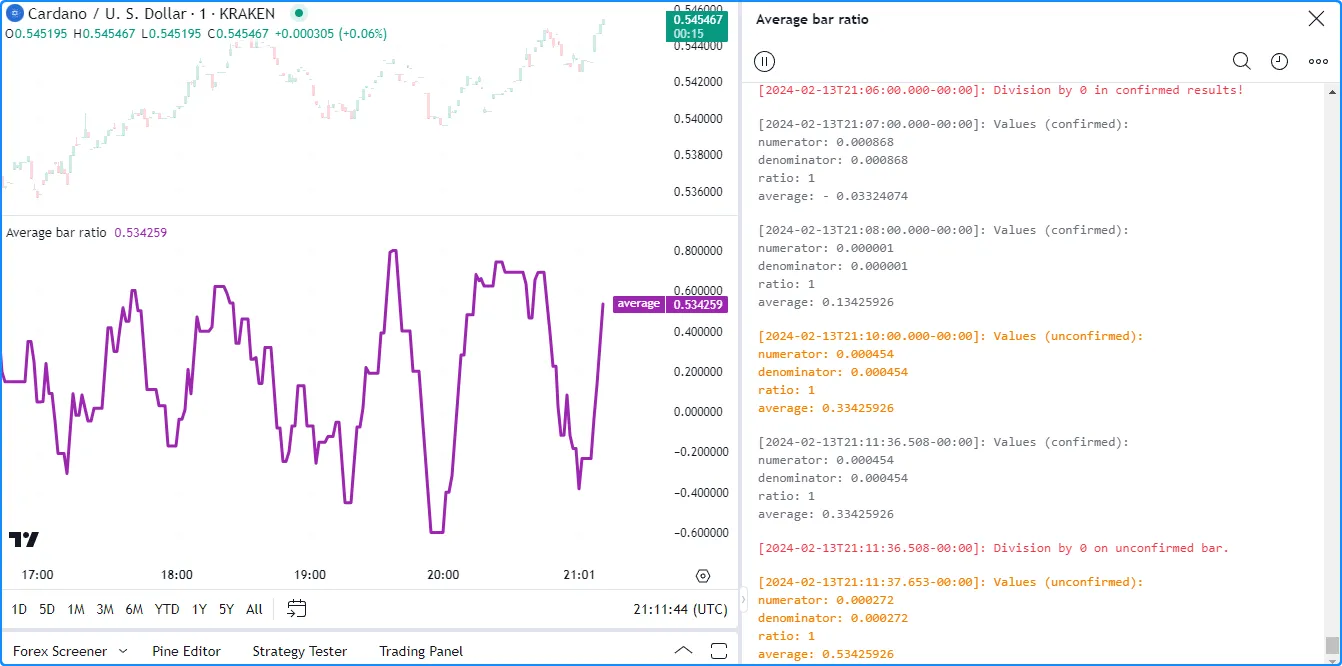Viewport: 1342px width, 666px height.
Task: Open the Strategy Tester tab
Action: [299, 651]
